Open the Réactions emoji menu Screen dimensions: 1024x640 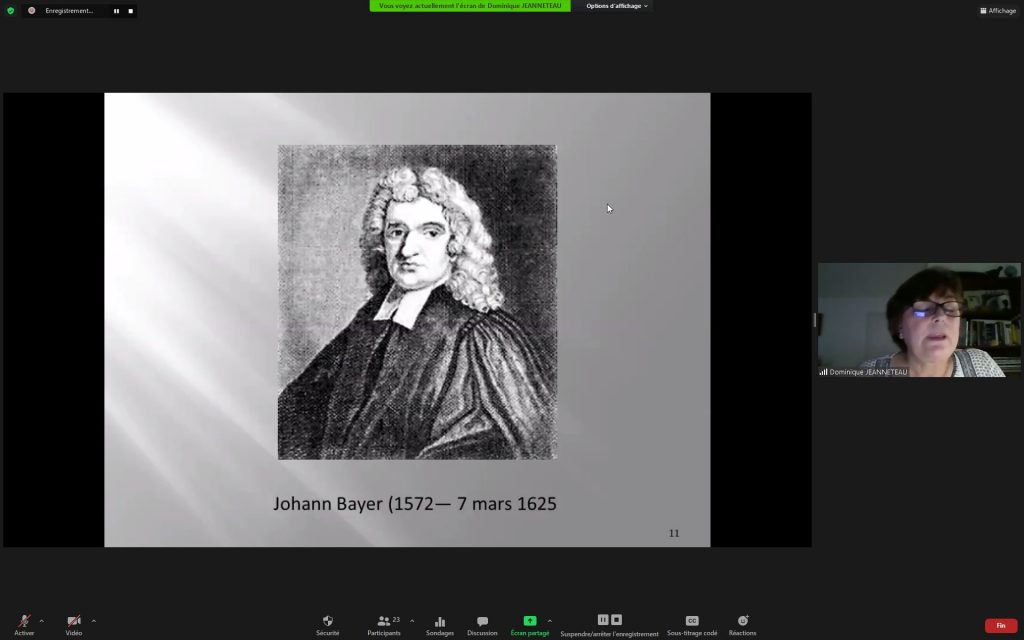[743, 625]
